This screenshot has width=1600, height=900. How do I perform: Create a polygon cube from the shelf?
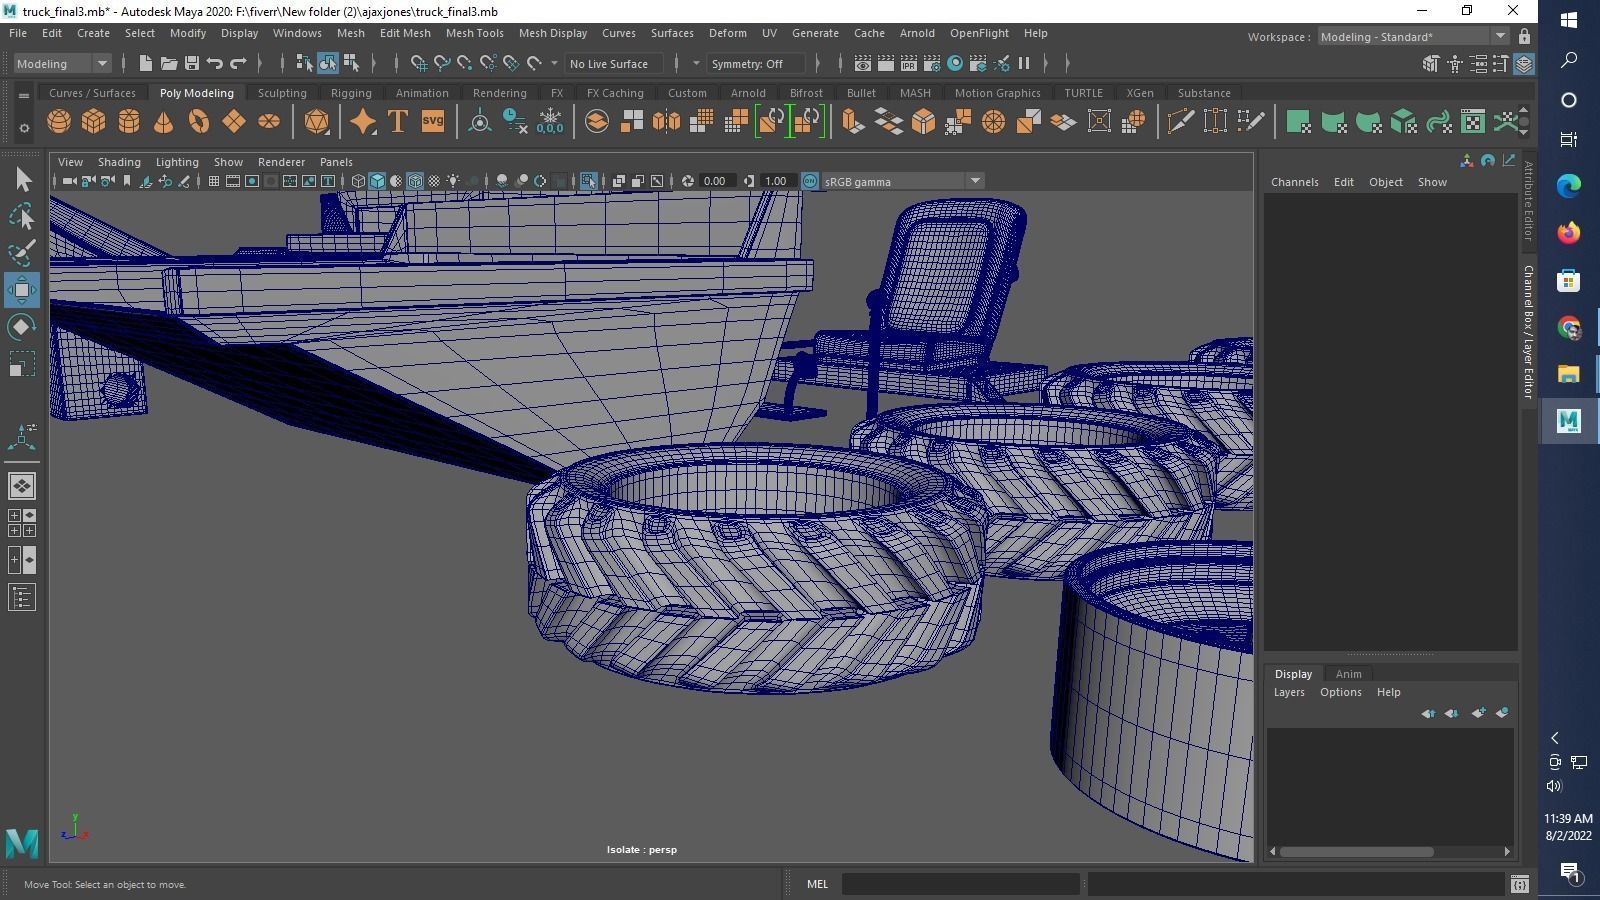point(94,122)
